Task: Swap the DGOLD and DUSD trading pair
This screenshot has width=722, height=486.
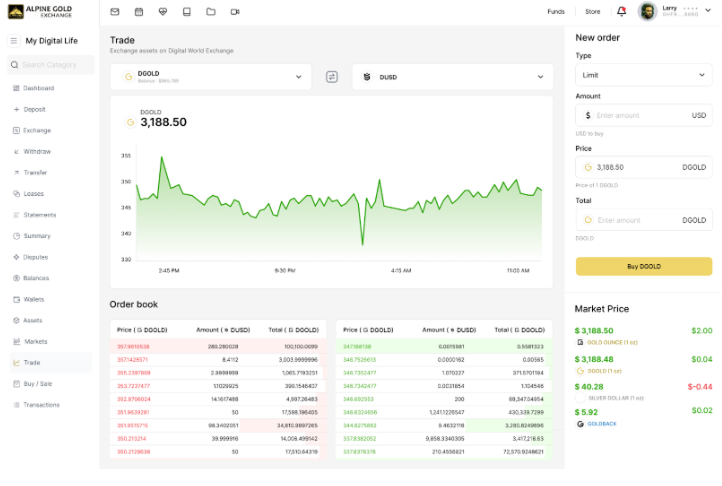Action: [332, 76]
